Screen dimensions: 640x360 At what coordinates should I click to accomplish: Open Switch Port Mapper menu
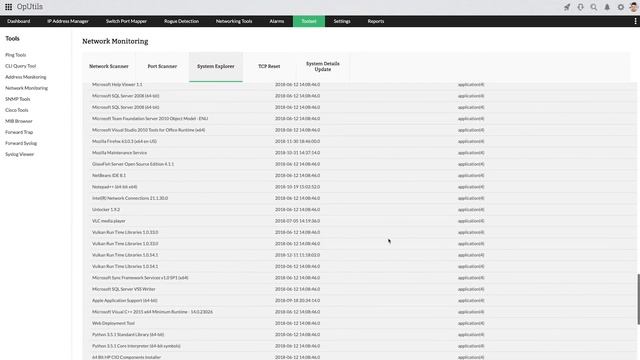click(126, 21)
